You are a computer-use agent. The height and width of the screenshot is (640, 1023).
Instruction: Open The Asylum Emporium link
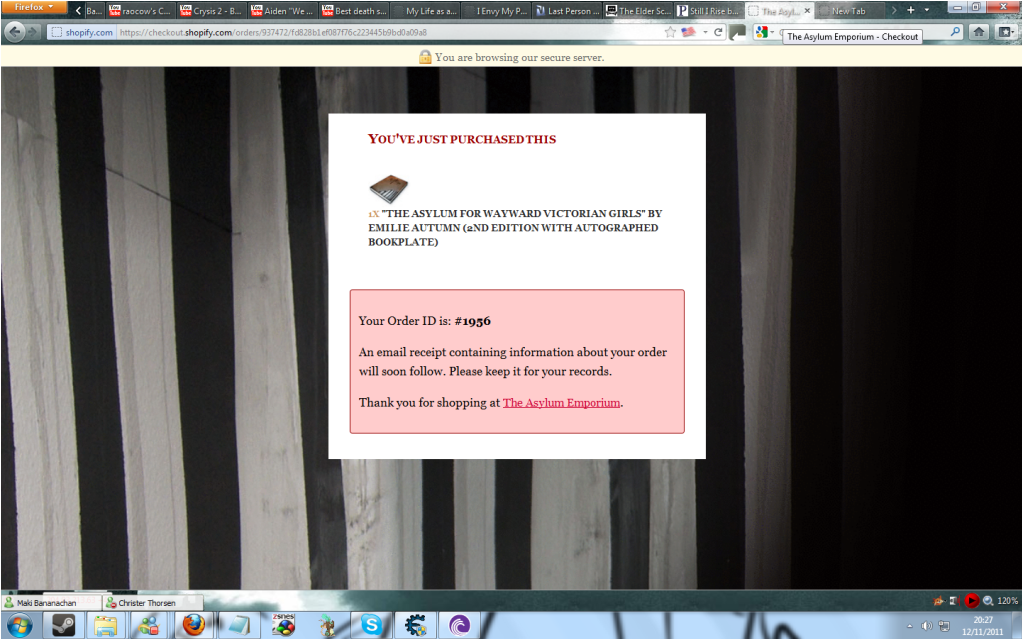[x=561, y=403]
